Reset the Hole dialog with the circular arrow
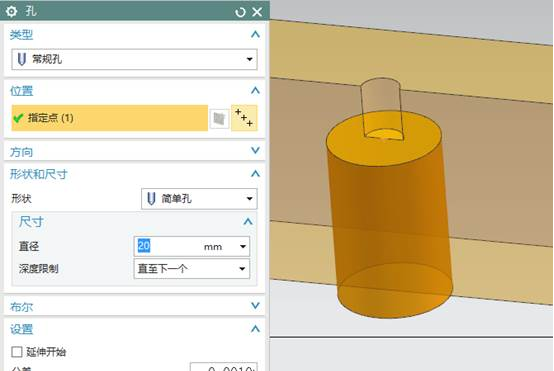Viewport: 554px width, 371px height. point(240,12)
